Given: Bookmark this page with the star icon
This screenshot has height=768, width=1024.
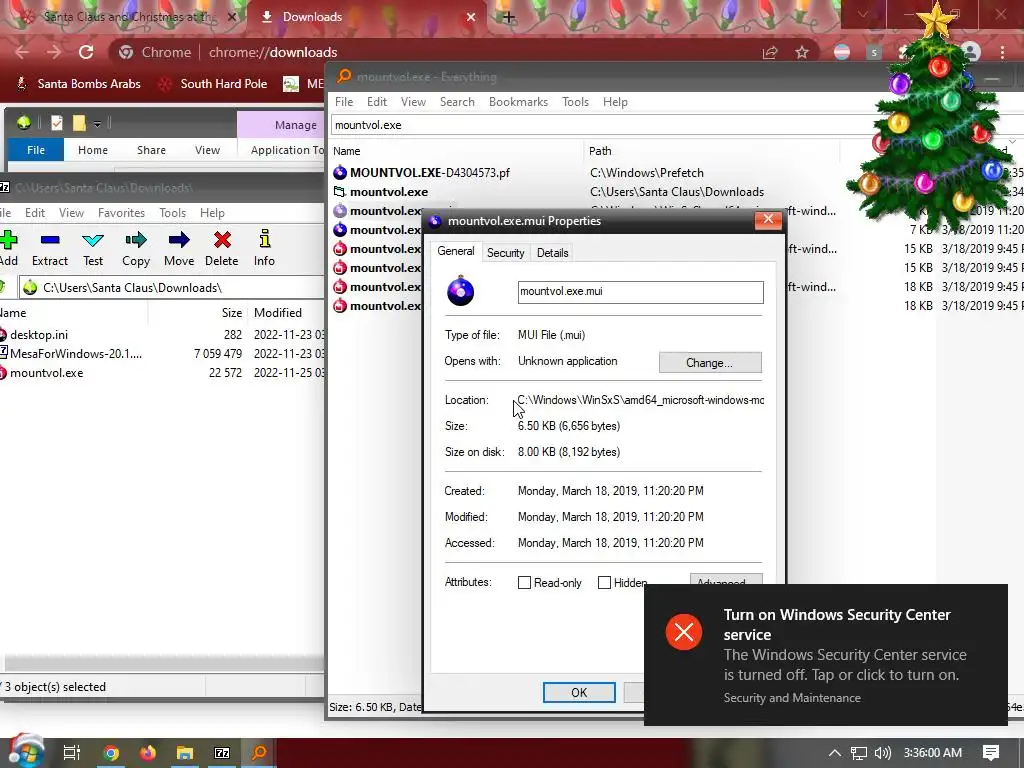Looking at the screenshot, I should tap(802, 52).
